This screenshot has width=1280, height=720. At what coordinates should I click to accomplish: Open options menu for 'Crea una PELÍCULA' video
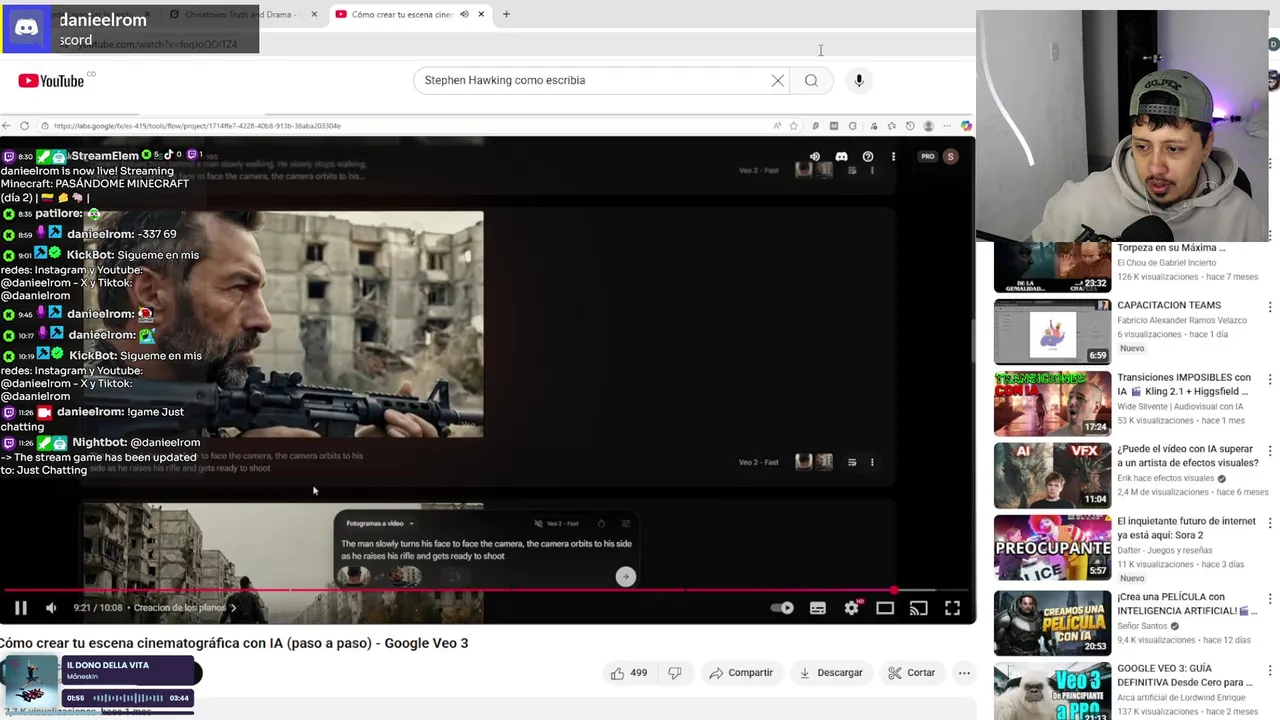coord(1270,600)
